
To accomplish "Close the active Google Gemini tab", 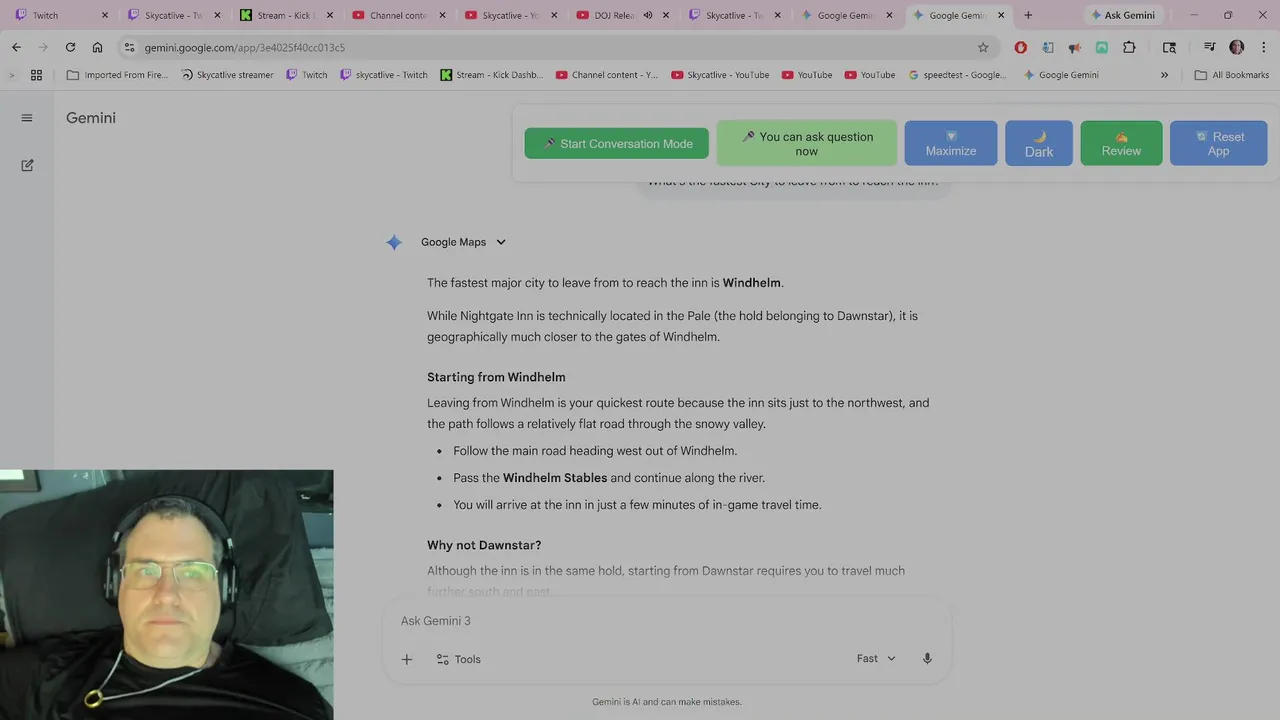I will pyautogui.click(x=1001, y=15).
